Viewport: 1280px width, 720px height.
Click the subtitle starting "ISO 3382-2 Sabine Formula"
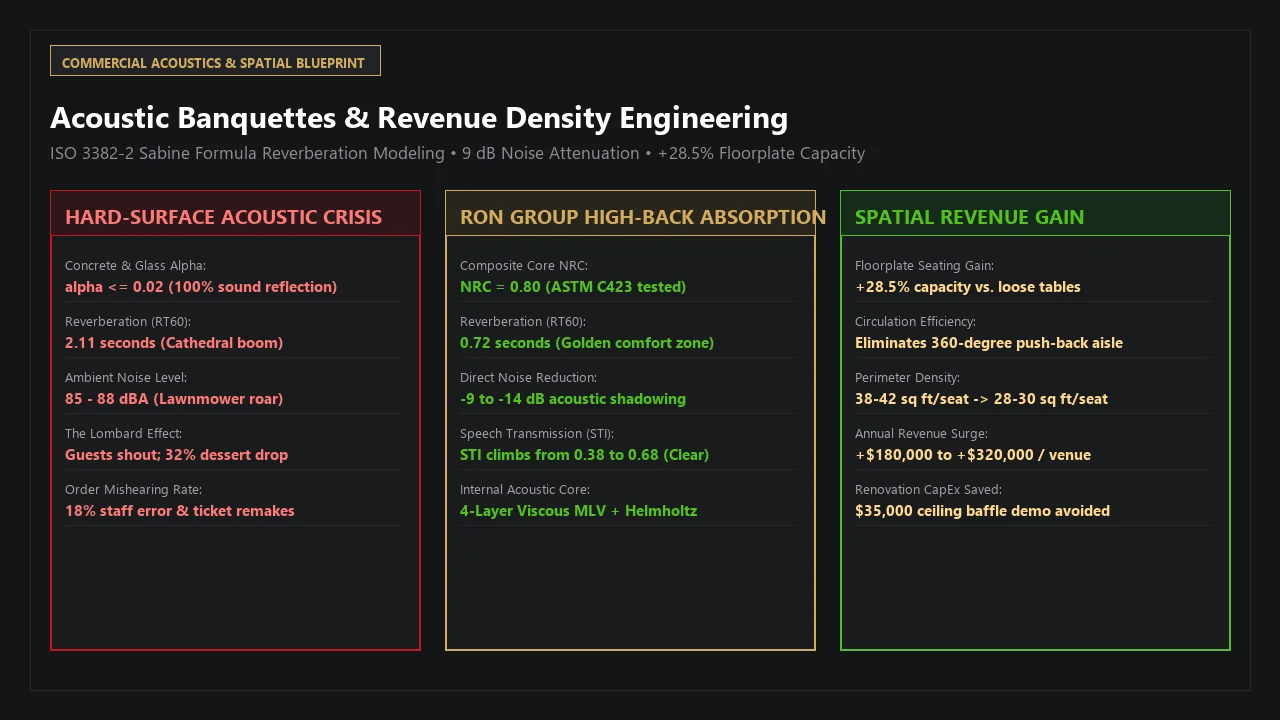pyautogui.click(x=457, y=153)
